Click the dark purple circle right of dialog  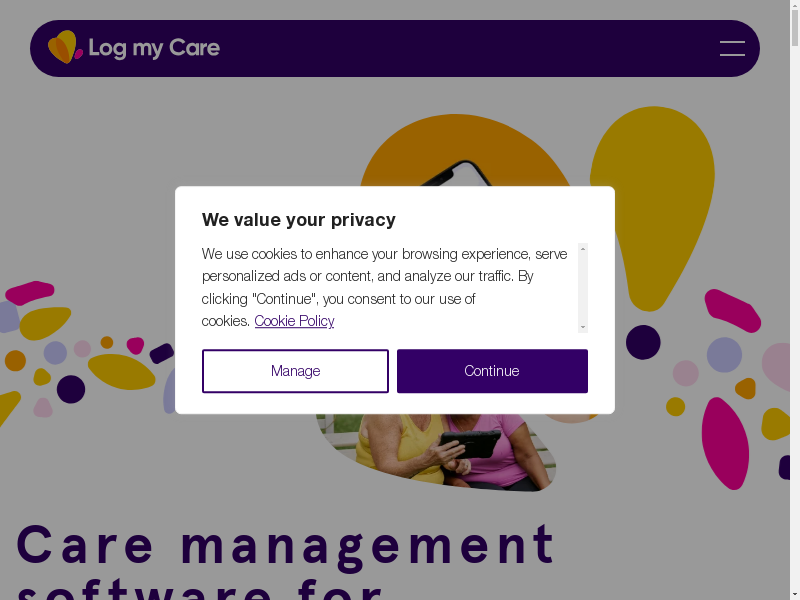point(643,342)
